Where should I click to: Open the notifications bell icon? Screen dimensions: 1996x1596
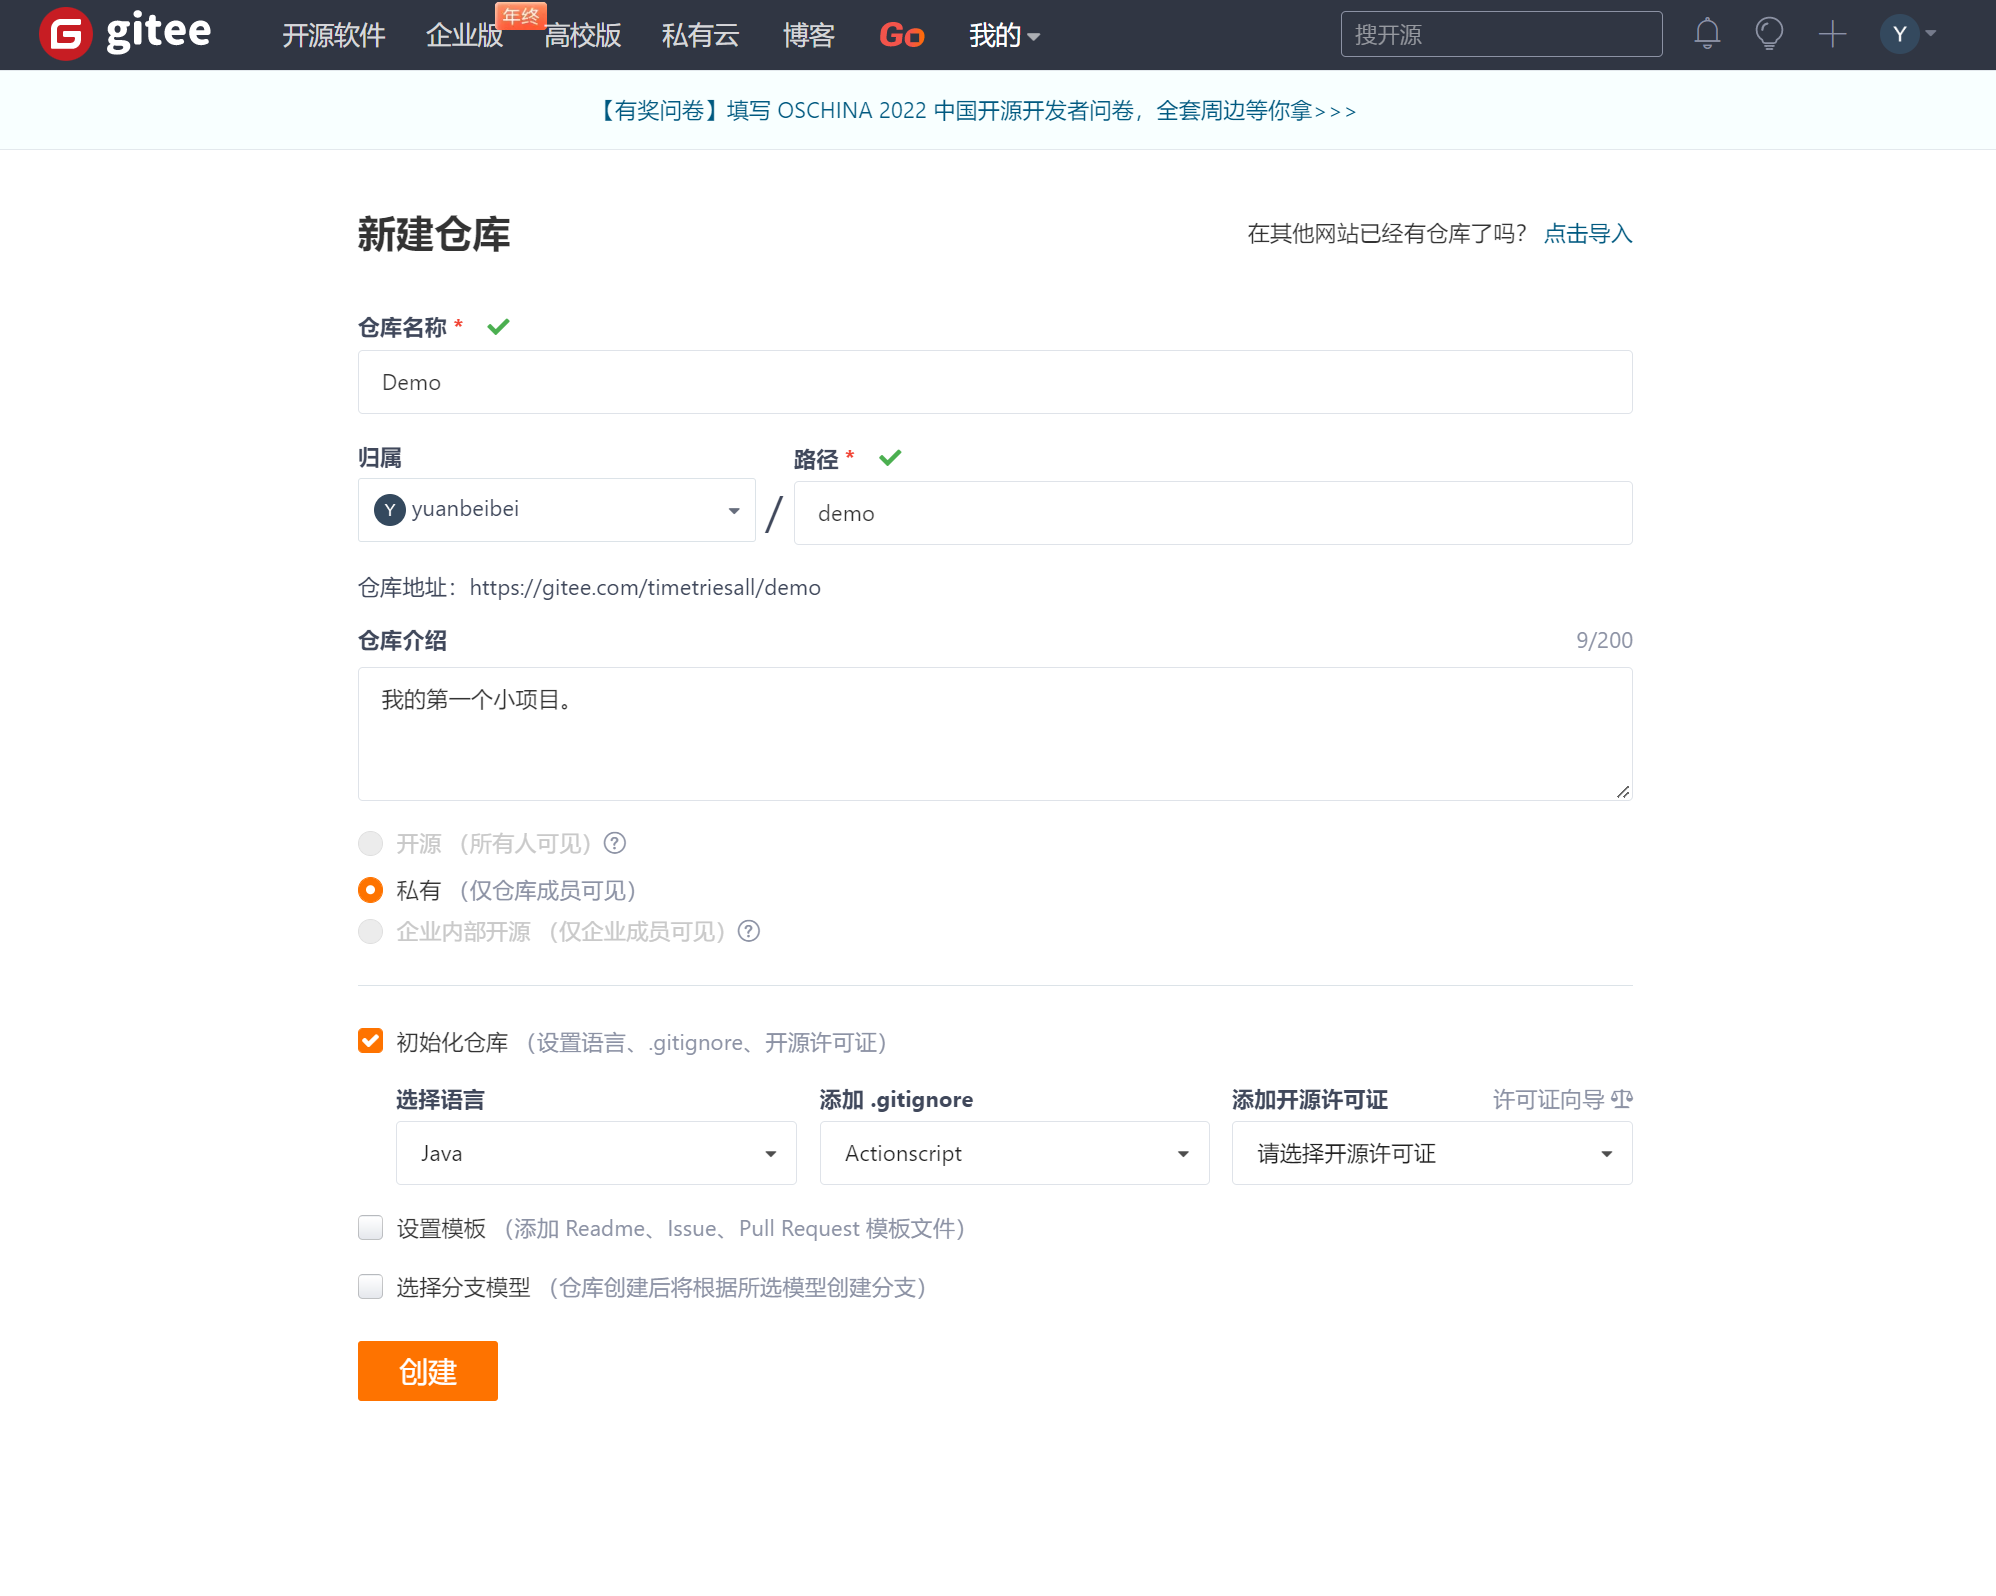coord(1707,34)
